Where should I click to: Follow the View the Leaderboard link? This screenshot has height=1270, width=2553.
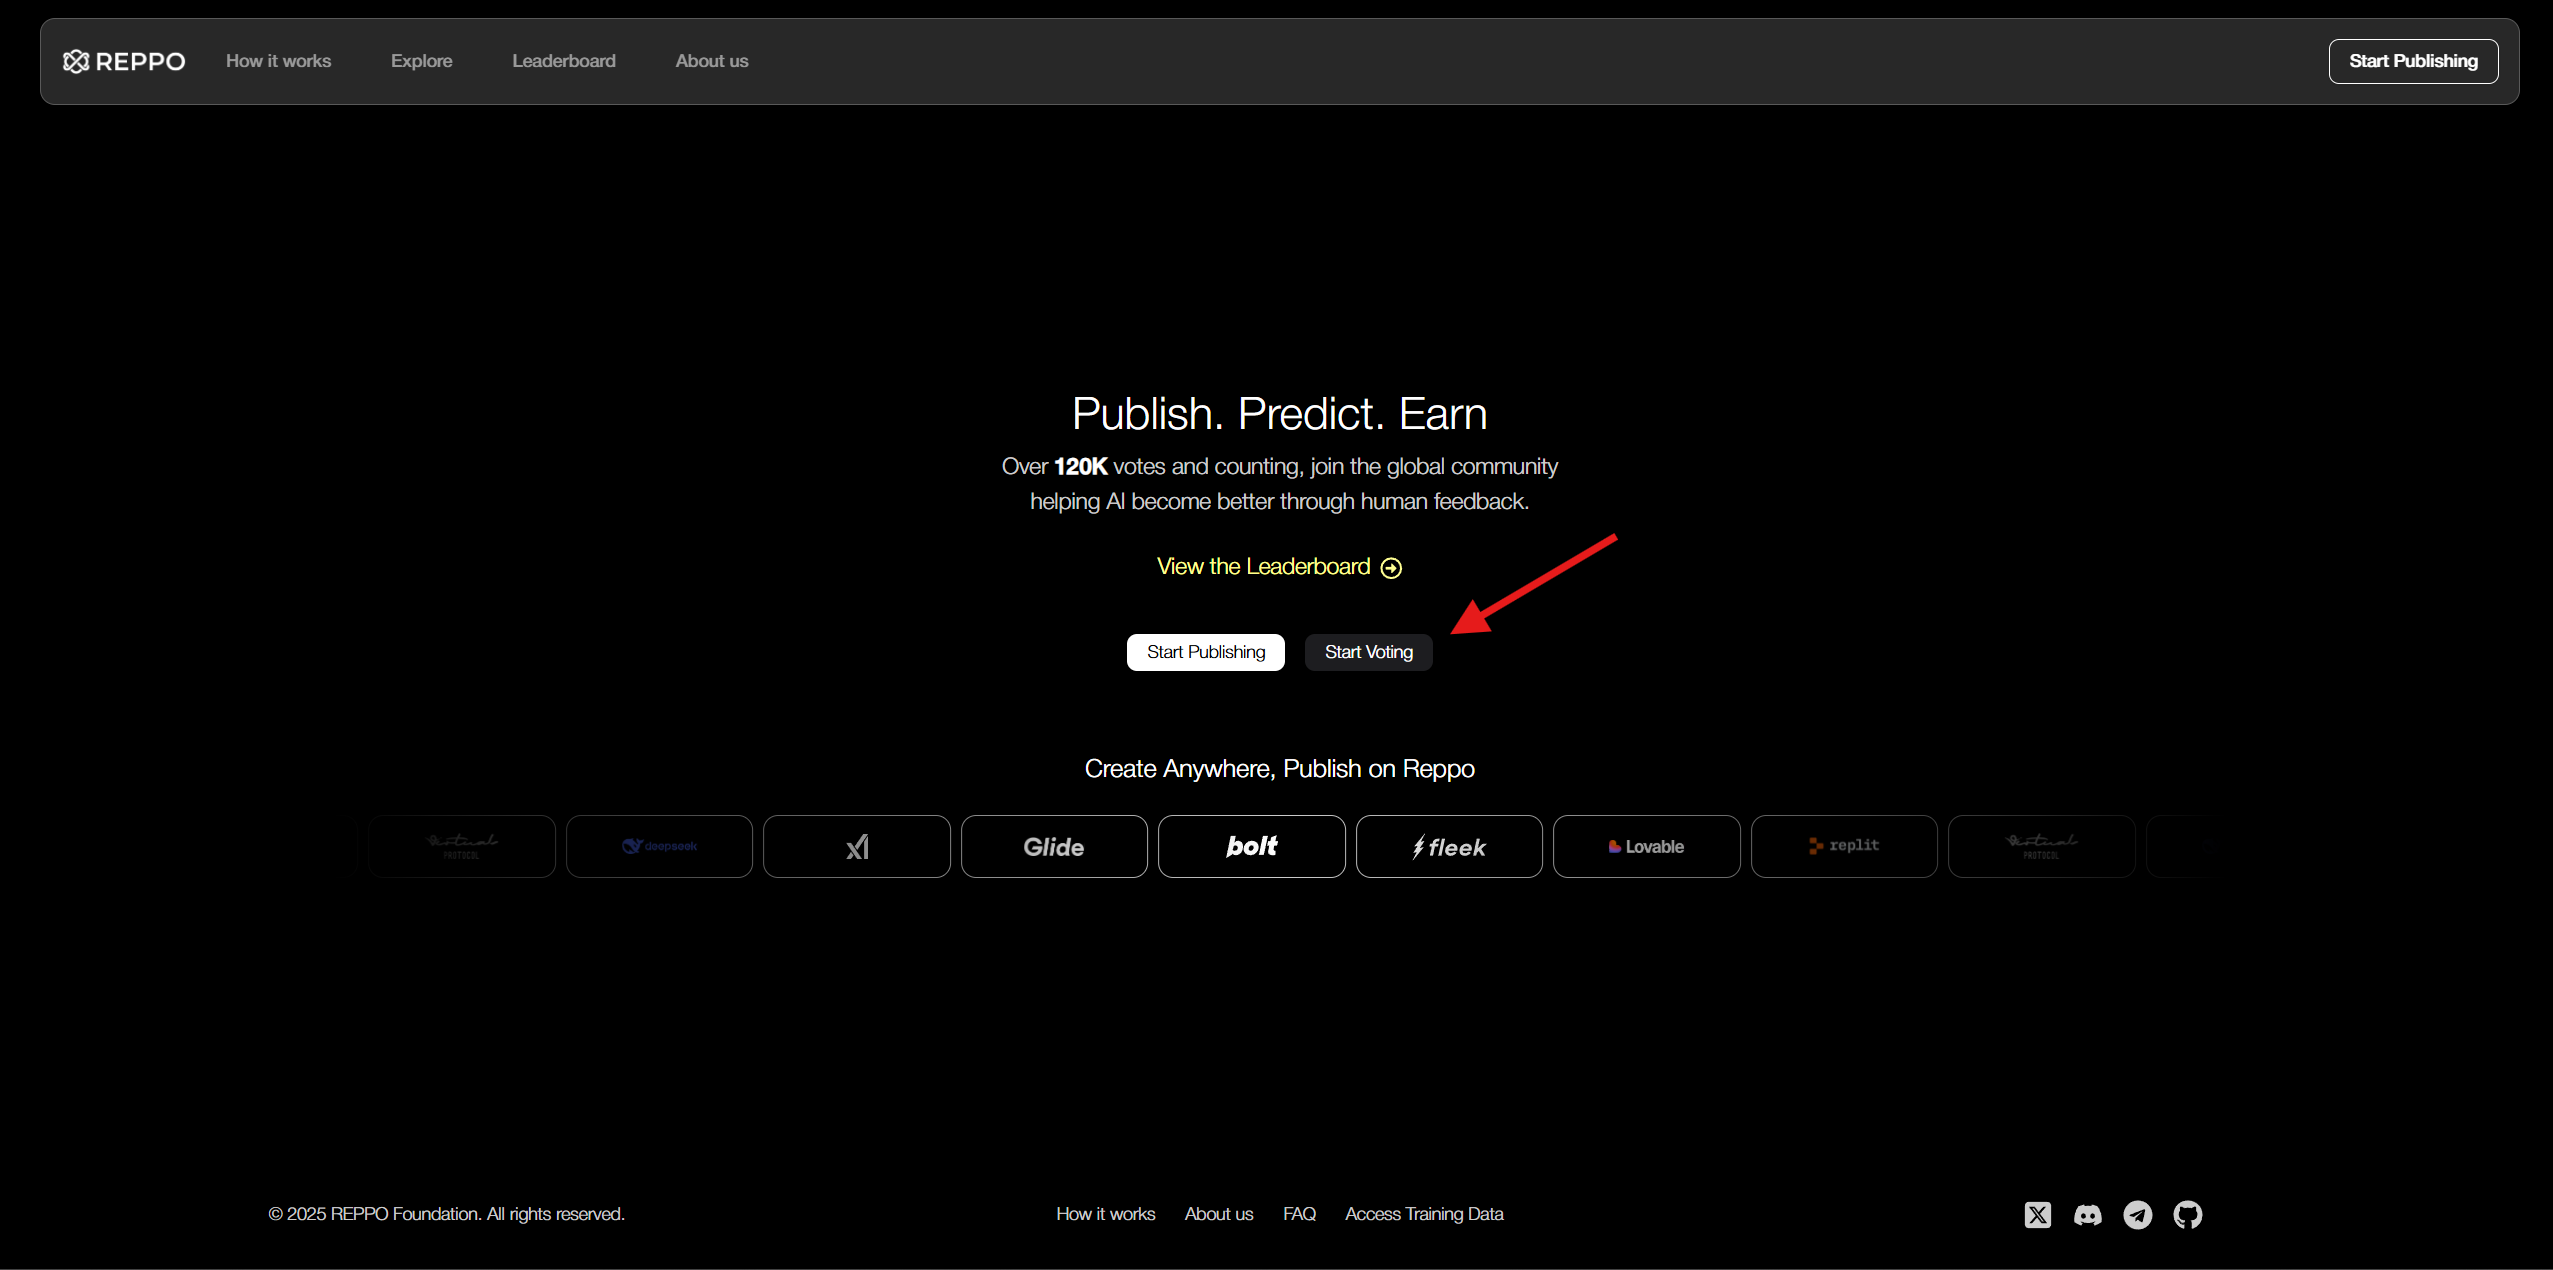click(x=1278, y=567)
